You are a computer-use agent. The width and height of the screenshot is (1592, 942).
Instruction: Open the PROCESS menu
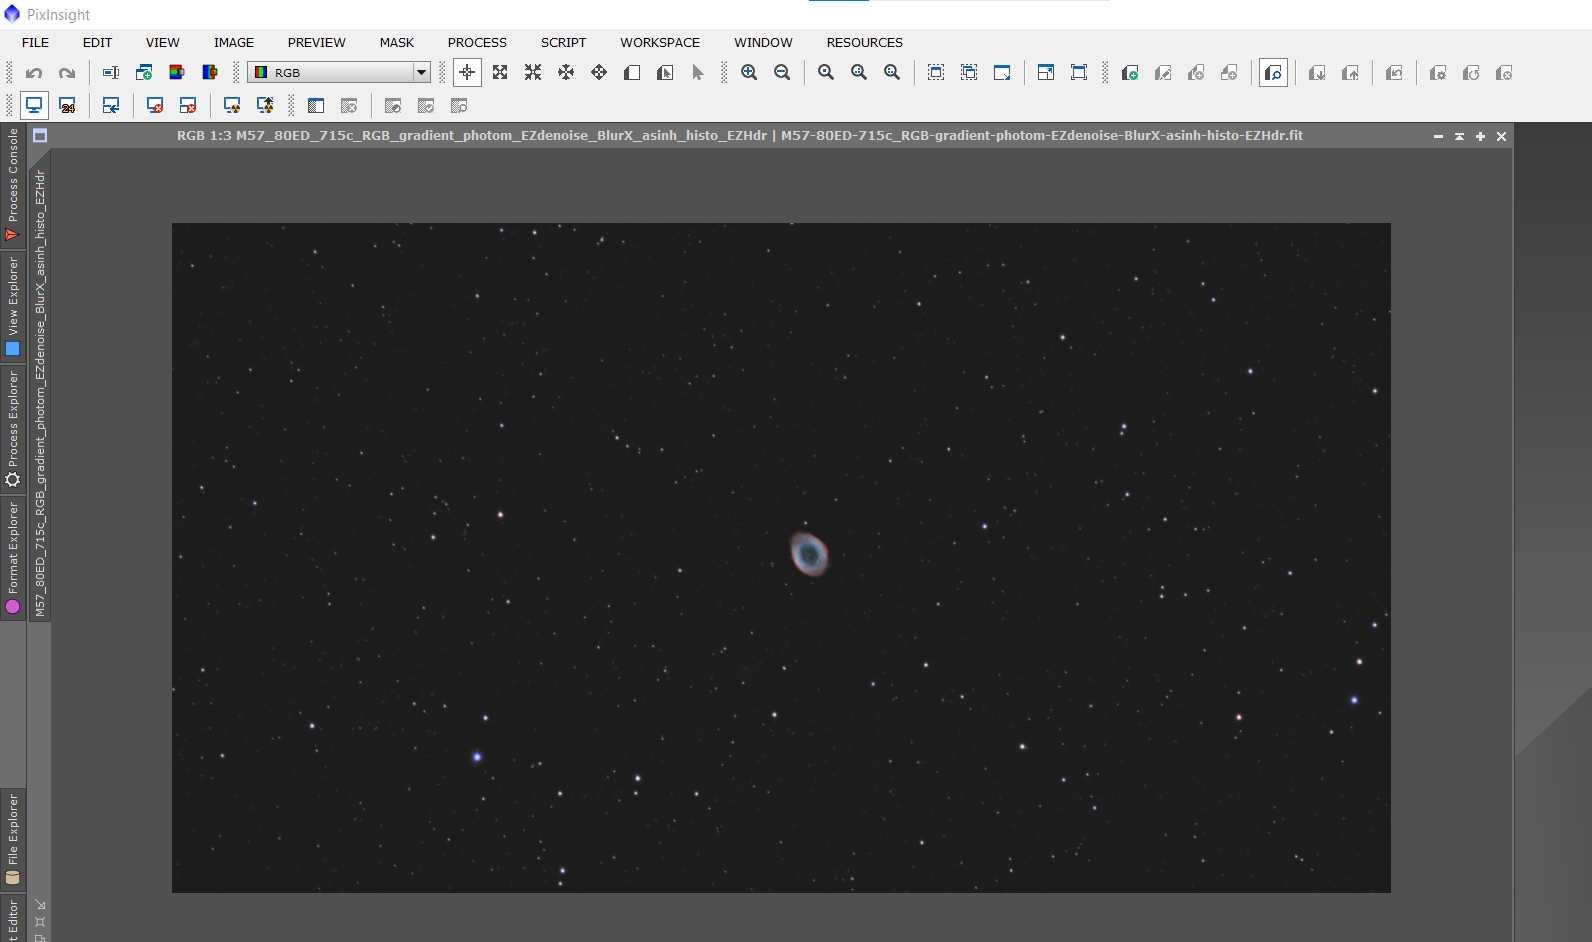pos(477,42)
